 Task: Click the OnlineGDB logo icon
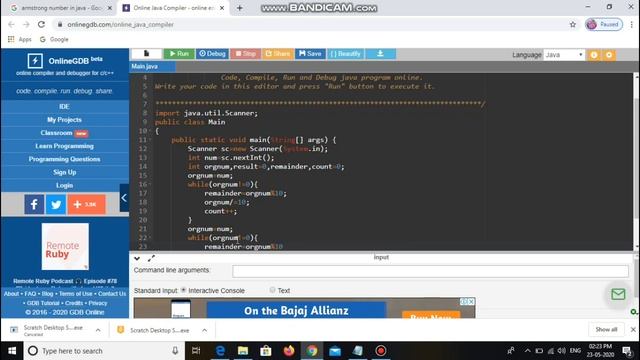[x=35, y=61]
